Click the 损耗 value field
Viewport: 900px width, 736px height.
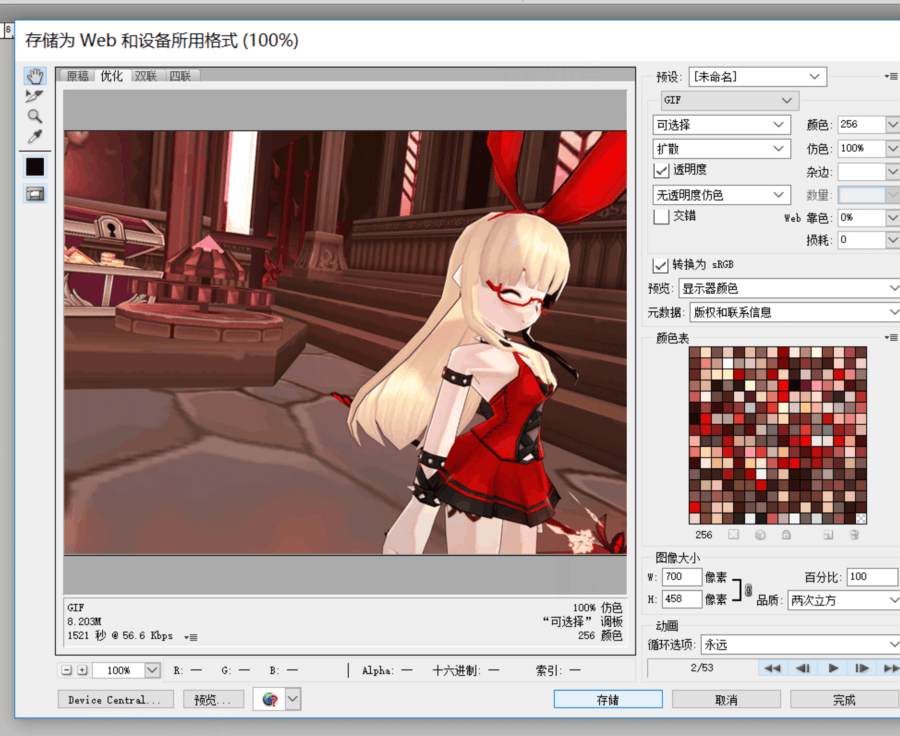pyautogui.click(x=861, y=240)
